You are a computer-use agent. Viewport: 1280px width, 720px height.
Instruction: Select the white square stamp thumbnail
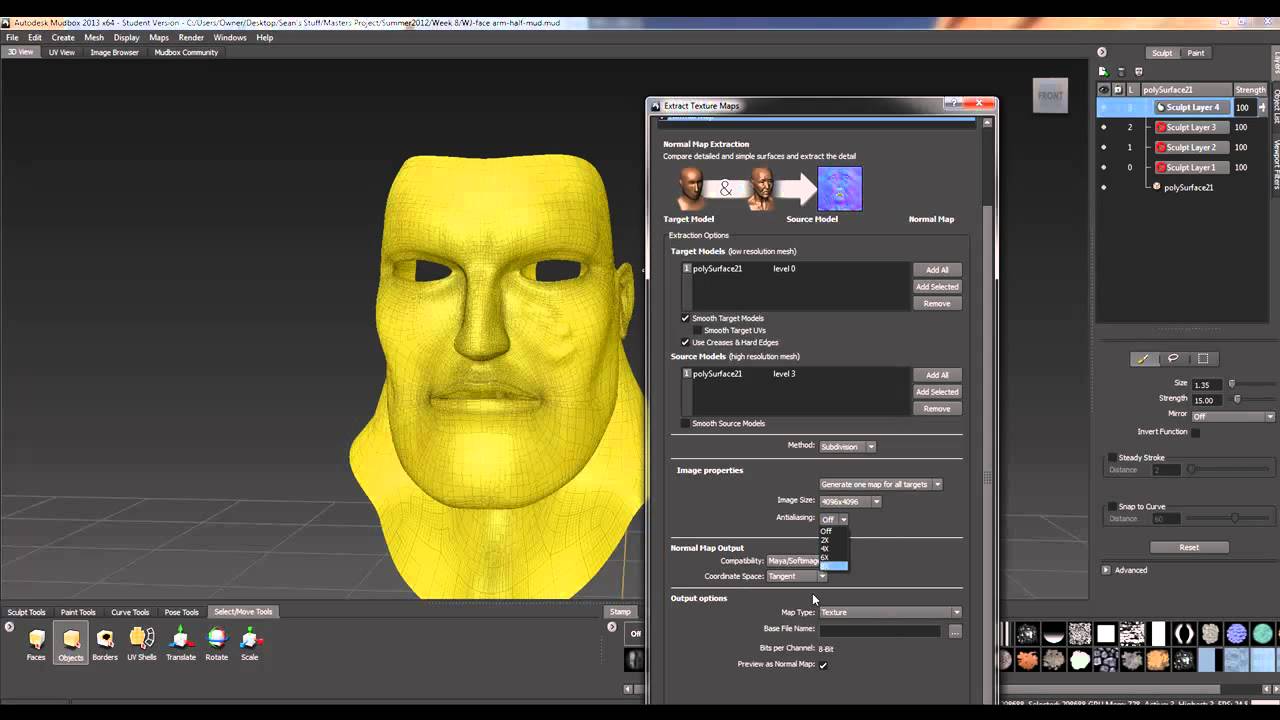coord(1105,634)
